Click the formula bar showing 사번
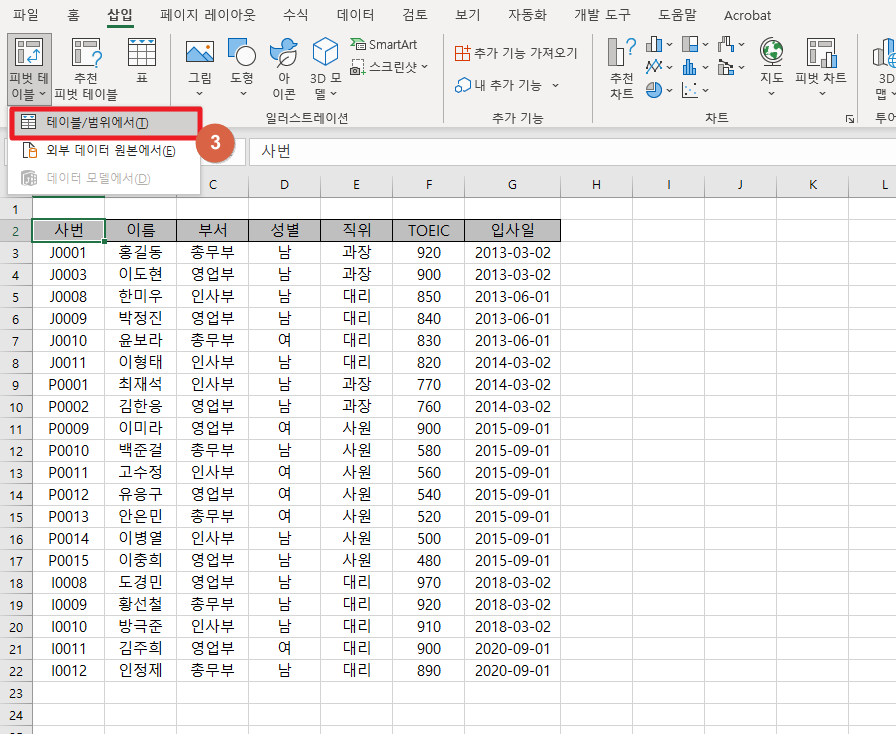 click(573, 151)
